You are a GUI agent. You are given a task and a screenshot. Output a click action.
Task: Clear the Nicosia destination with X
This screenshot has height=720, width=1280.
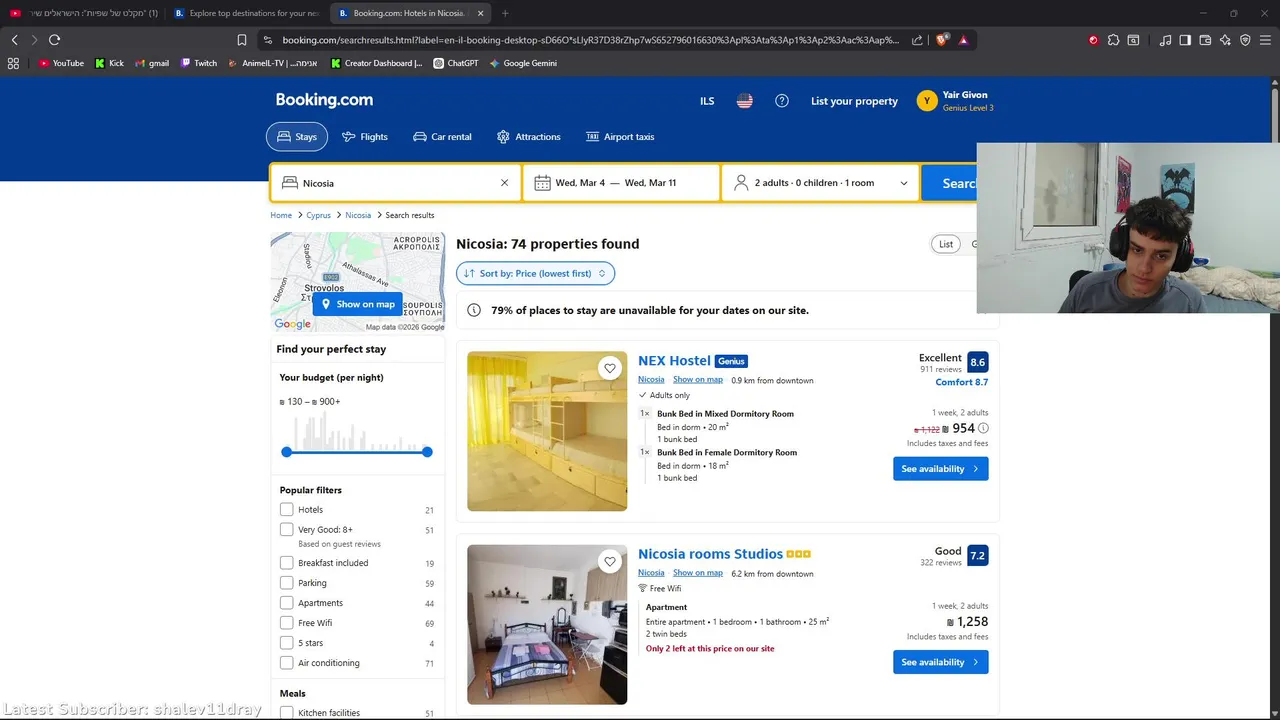point(504,183)
